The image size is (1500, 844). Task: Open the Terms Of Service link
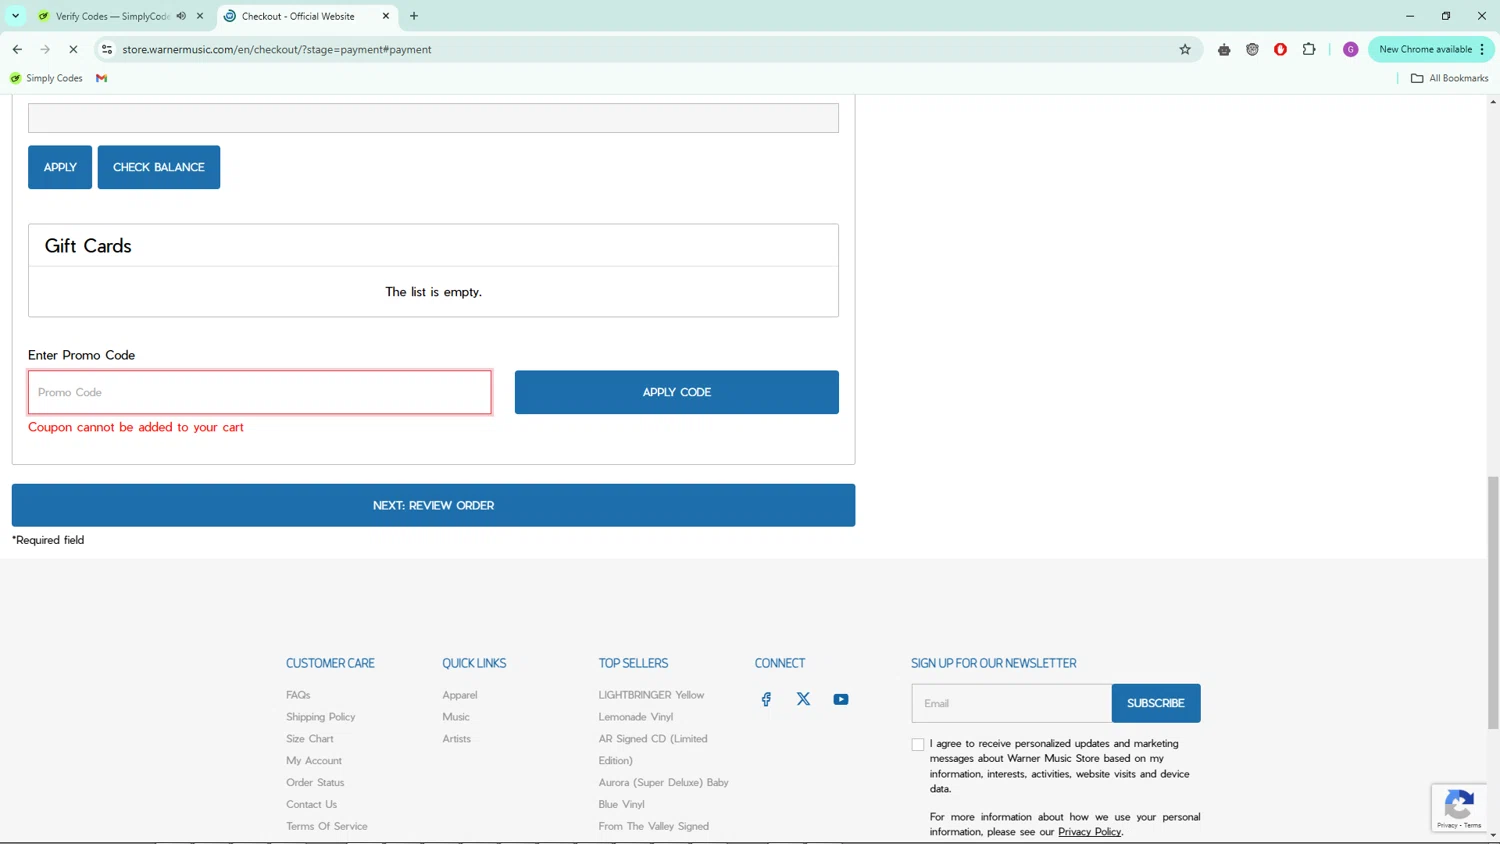327,826
